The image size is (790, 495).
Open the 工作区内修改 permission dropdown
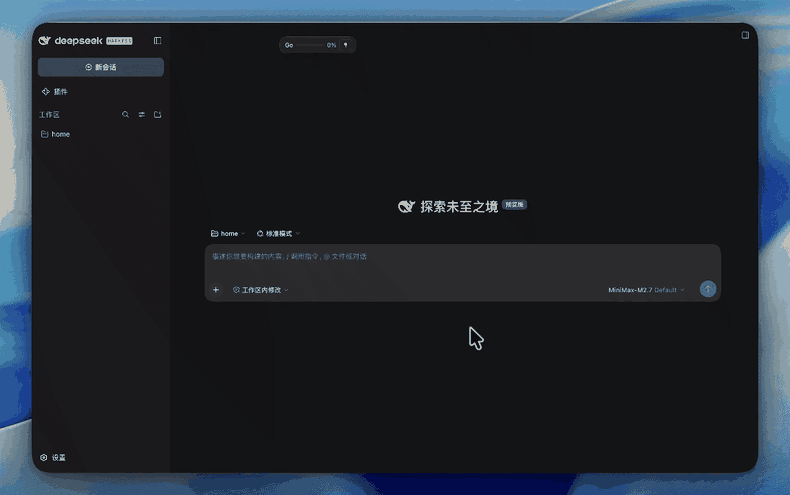click(x=260, y=290)
